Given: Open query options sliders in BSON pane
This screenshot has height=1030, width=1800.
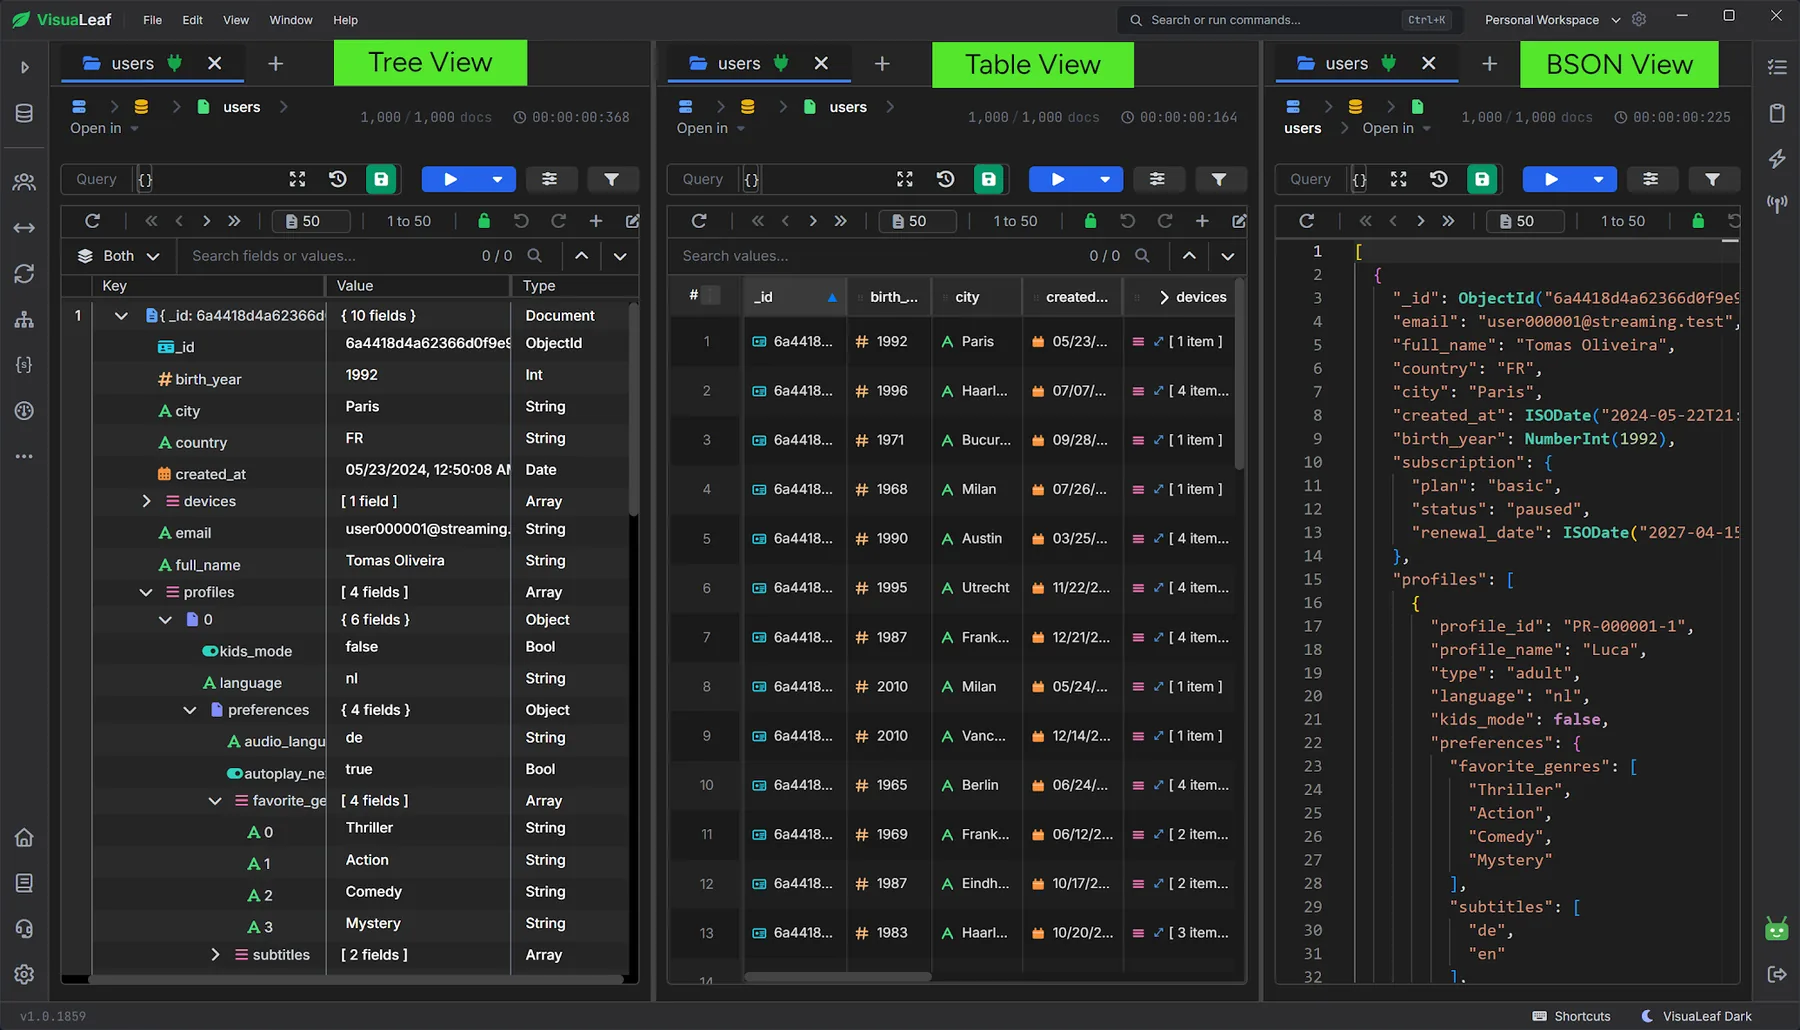Looking at the screenshot, I should click(x=1650, y=179).
